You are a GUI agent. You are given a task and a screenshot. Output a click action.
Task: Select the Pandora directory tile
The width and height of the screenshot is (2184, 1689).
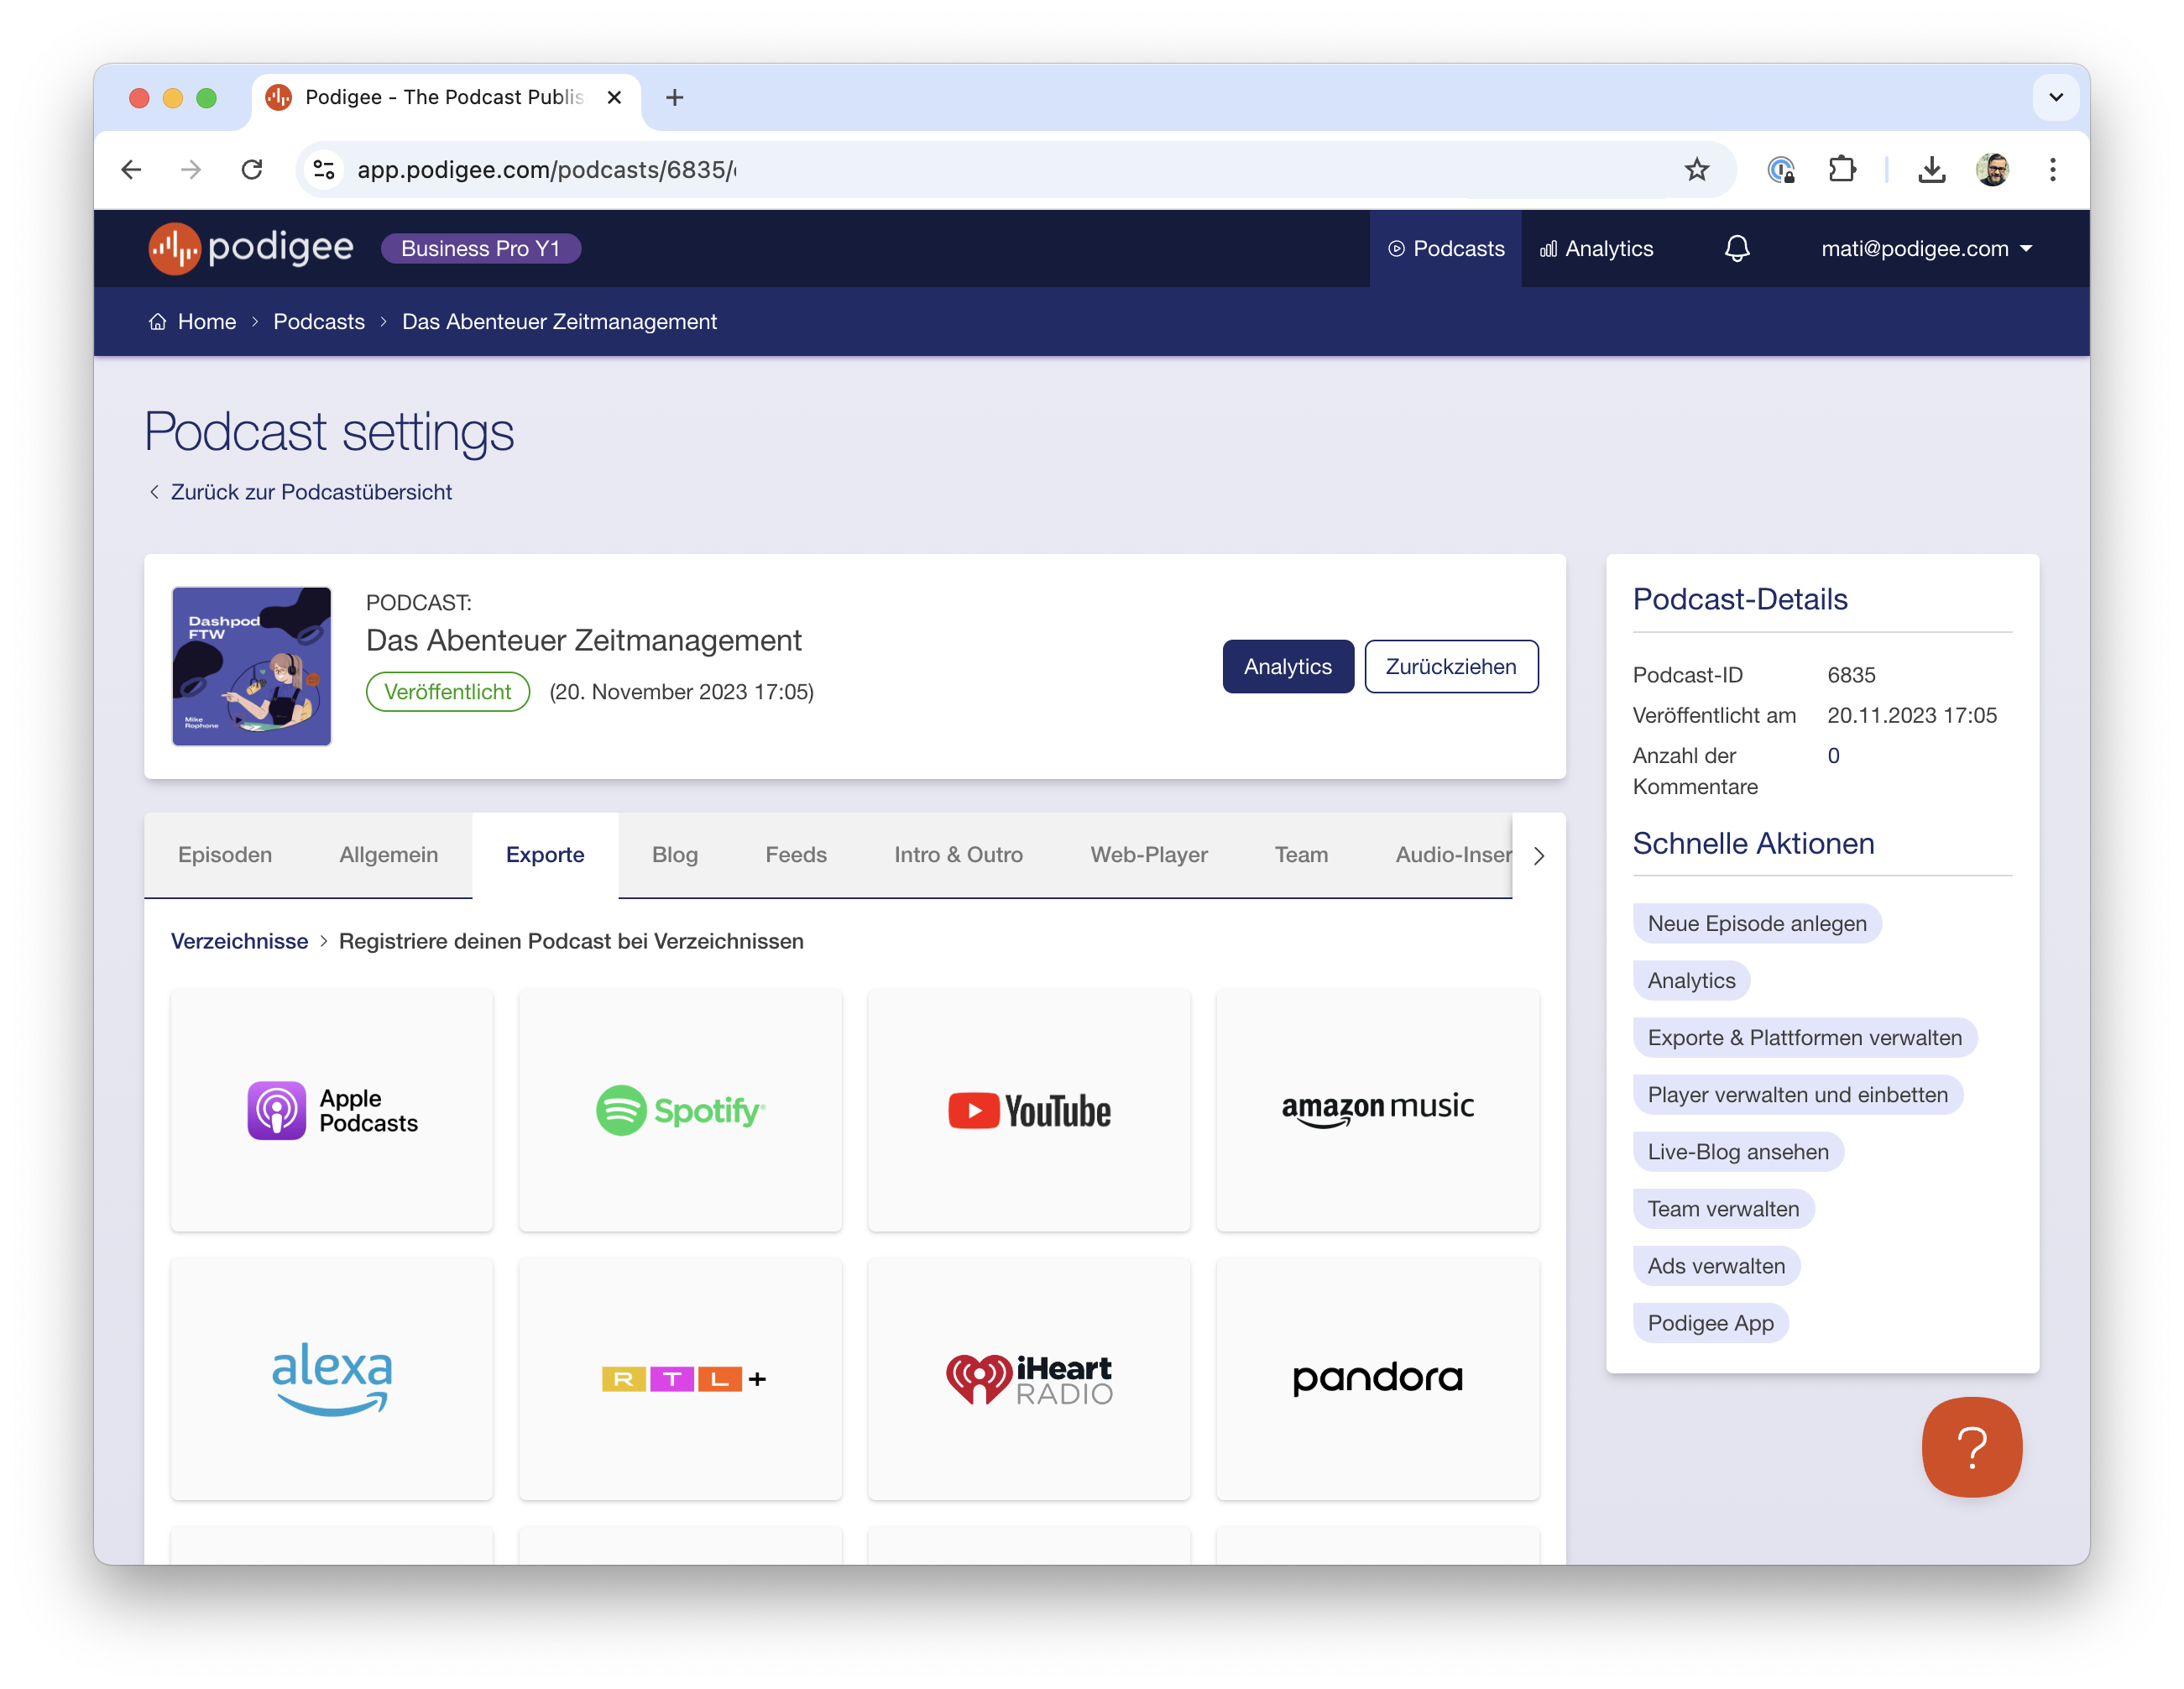point(1377,1380)
